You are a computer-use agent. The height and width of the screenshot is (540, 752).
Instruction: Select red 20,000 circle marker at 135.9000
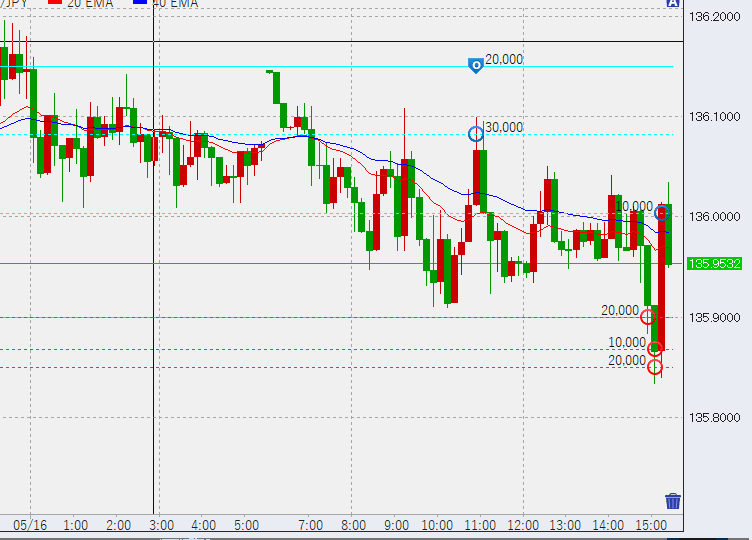point(647,317)
